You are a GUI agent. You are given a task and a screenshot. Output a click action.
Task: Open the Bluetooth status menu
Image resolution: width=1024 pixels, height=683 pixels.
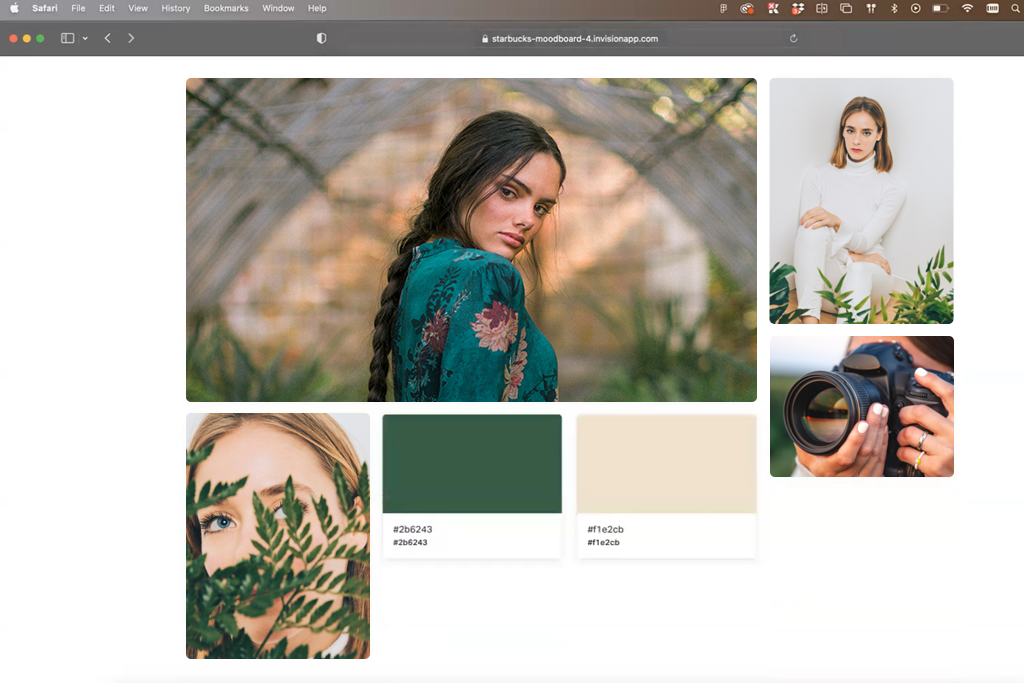point(894,8)
